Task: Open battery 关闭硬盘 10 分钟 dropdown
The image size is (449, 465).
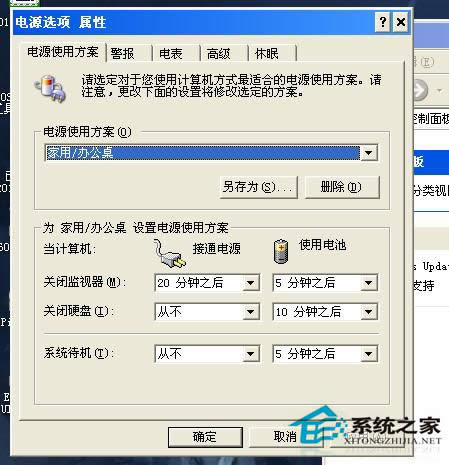Action: click(x=369, y=312)
